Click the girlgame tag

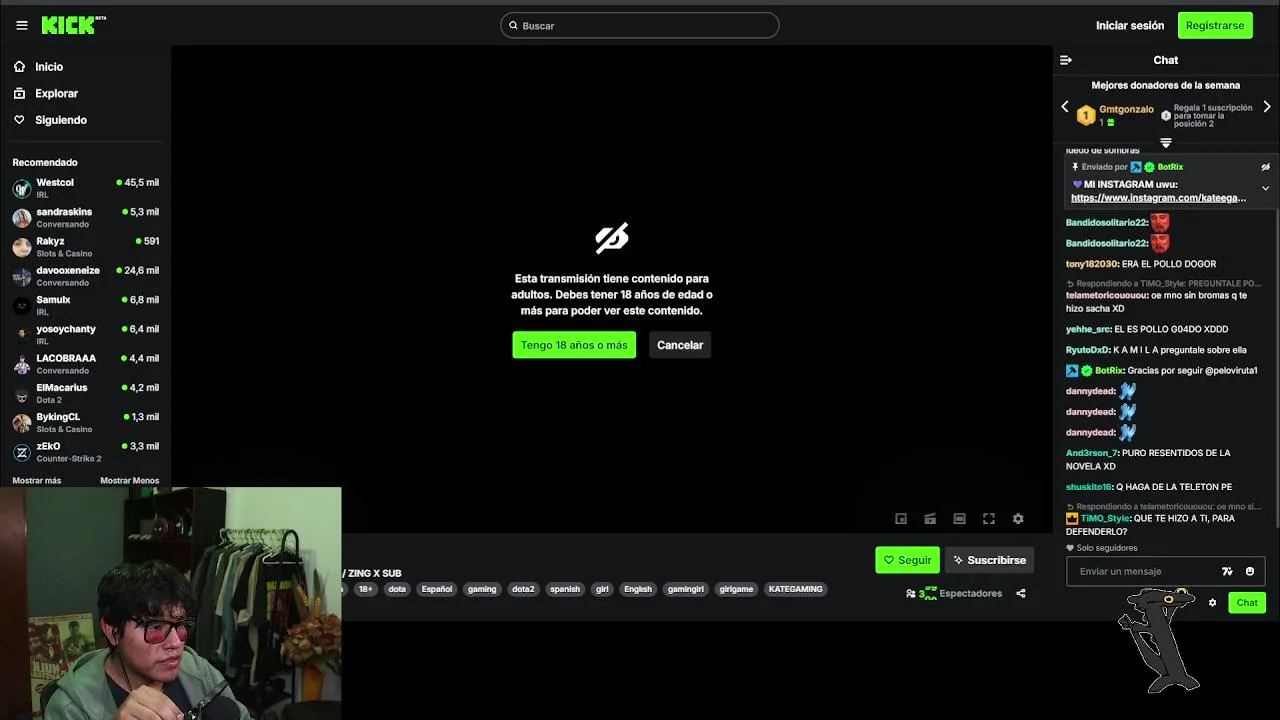[736, 589]
